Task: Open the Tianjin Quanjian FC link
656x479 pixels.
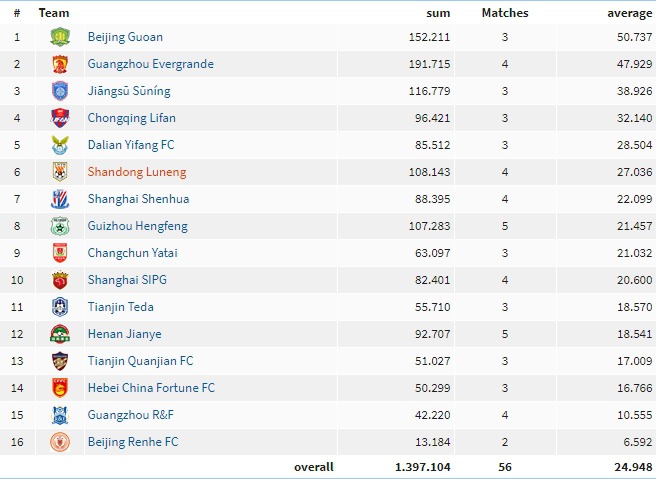Action: tap(141, 361)
